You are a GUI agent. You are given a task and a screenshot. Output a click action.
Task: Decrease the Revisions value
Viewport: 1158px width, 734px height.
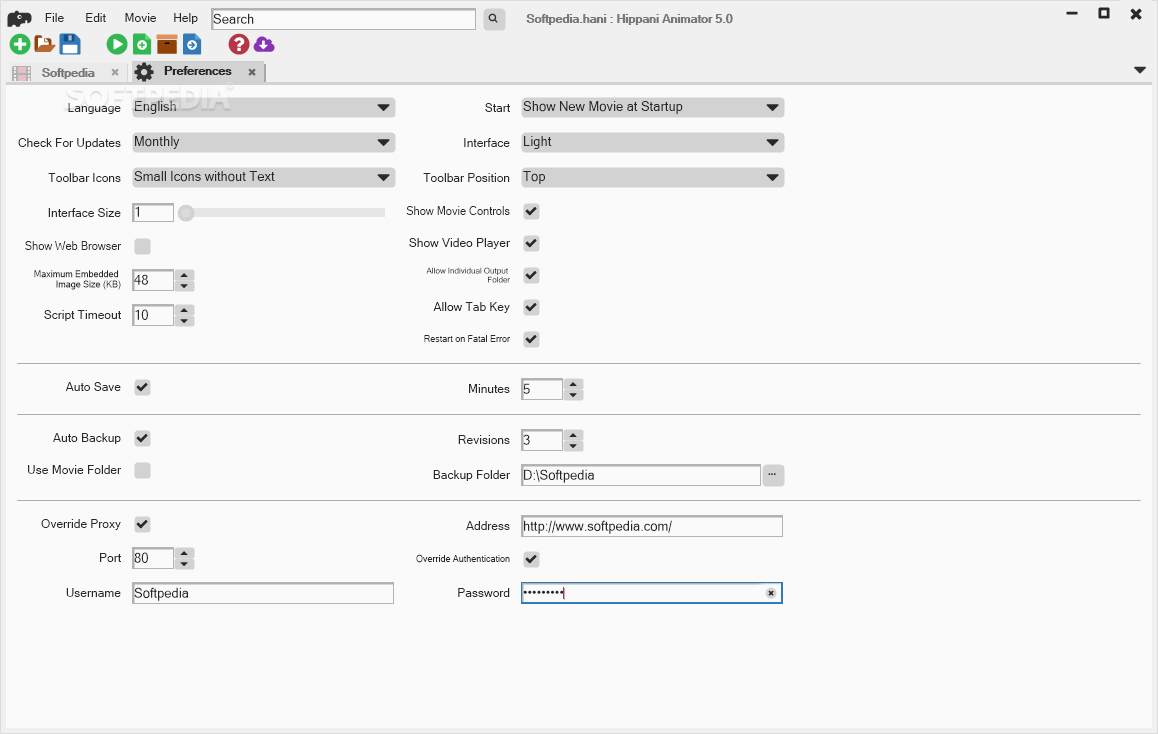click(574, 446)
